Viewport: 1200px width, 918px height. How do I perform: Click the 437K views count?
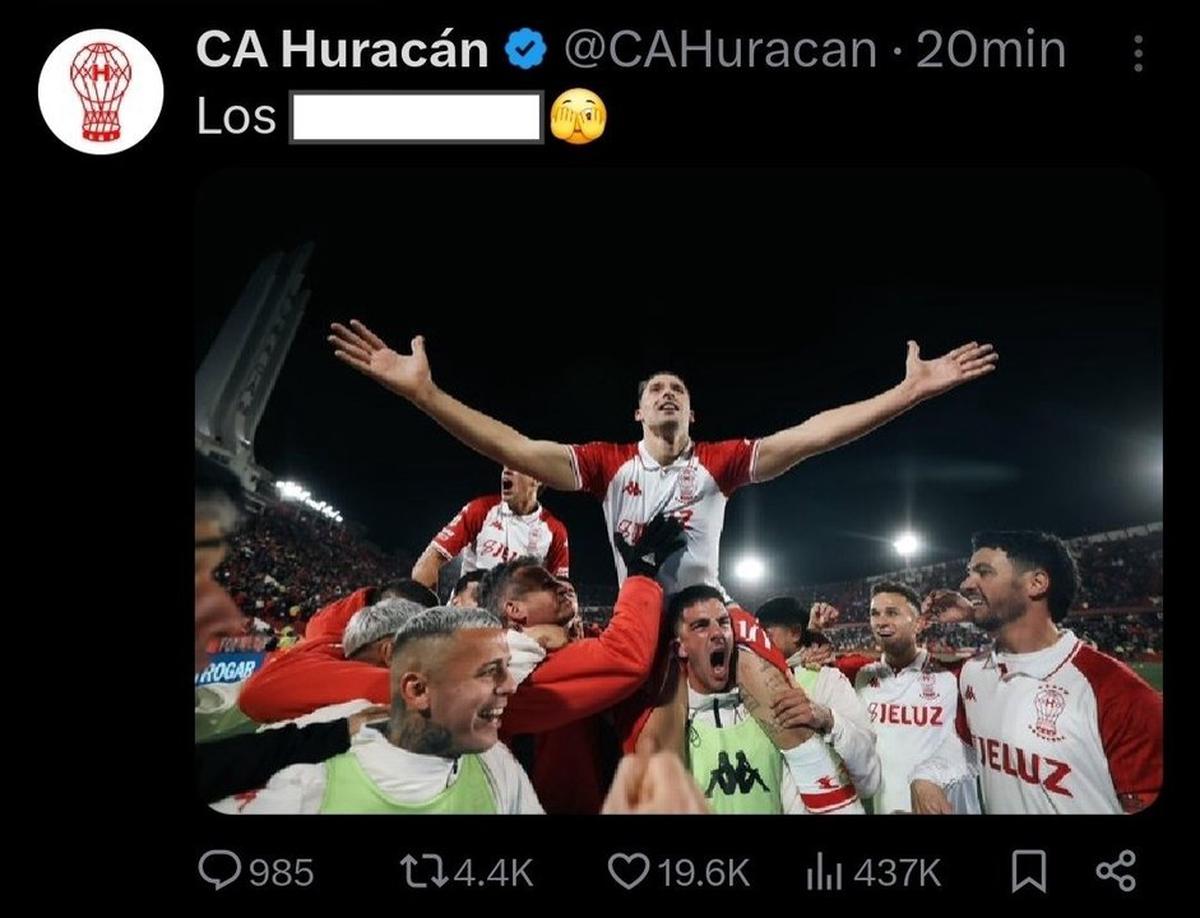click(897, 873)
